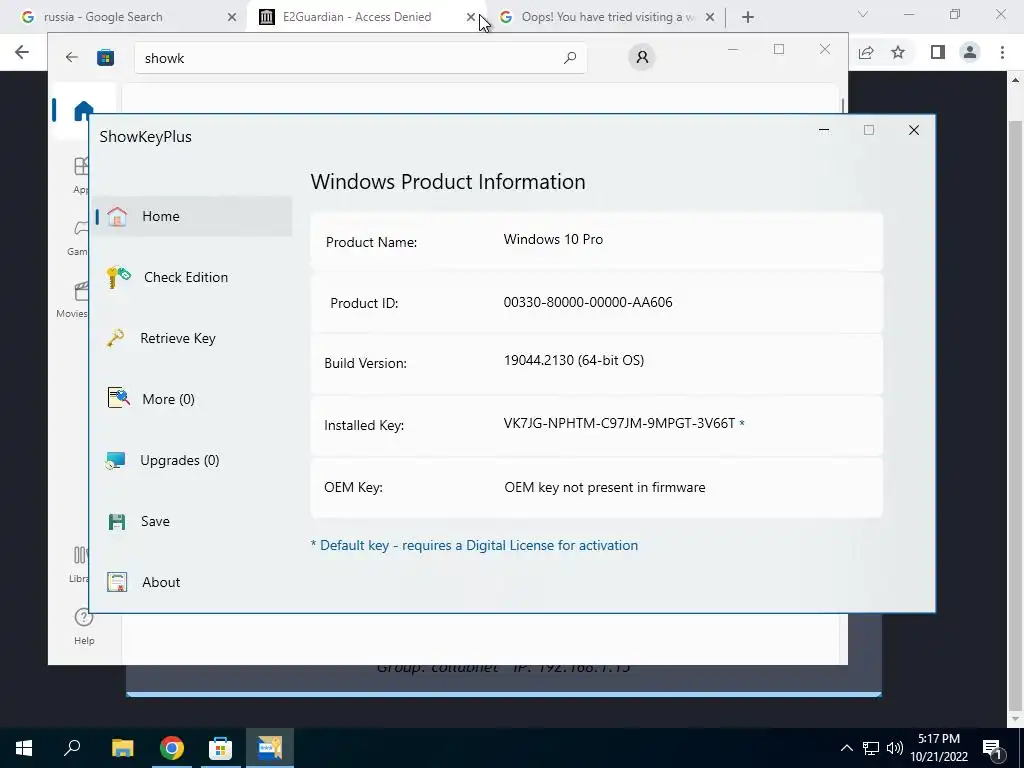Click the Home house icon in ShowKeyPlus
This screenshot has height=768, width=1024.
coord(117,216)
